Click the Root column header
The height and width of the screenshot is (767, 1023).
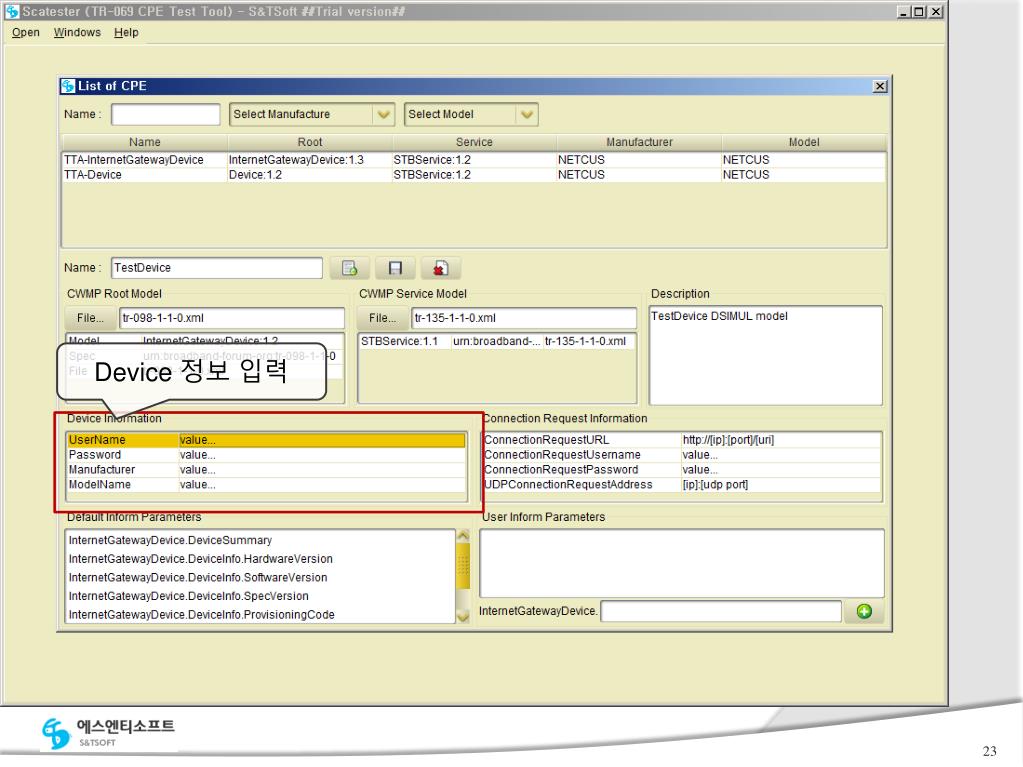tap(309, 142)
